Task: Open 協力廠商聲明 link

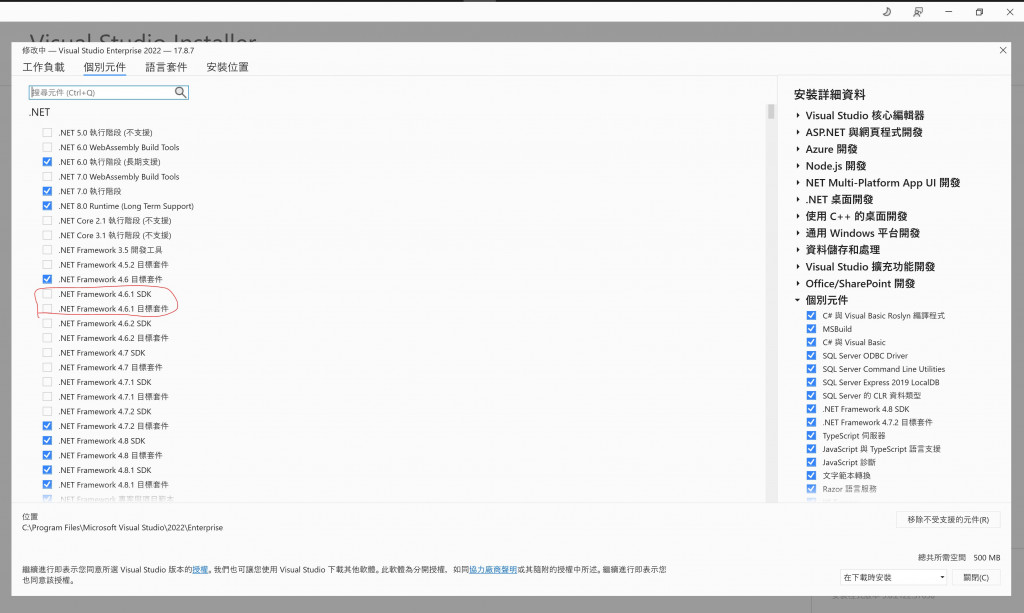Action: [493, 570]
